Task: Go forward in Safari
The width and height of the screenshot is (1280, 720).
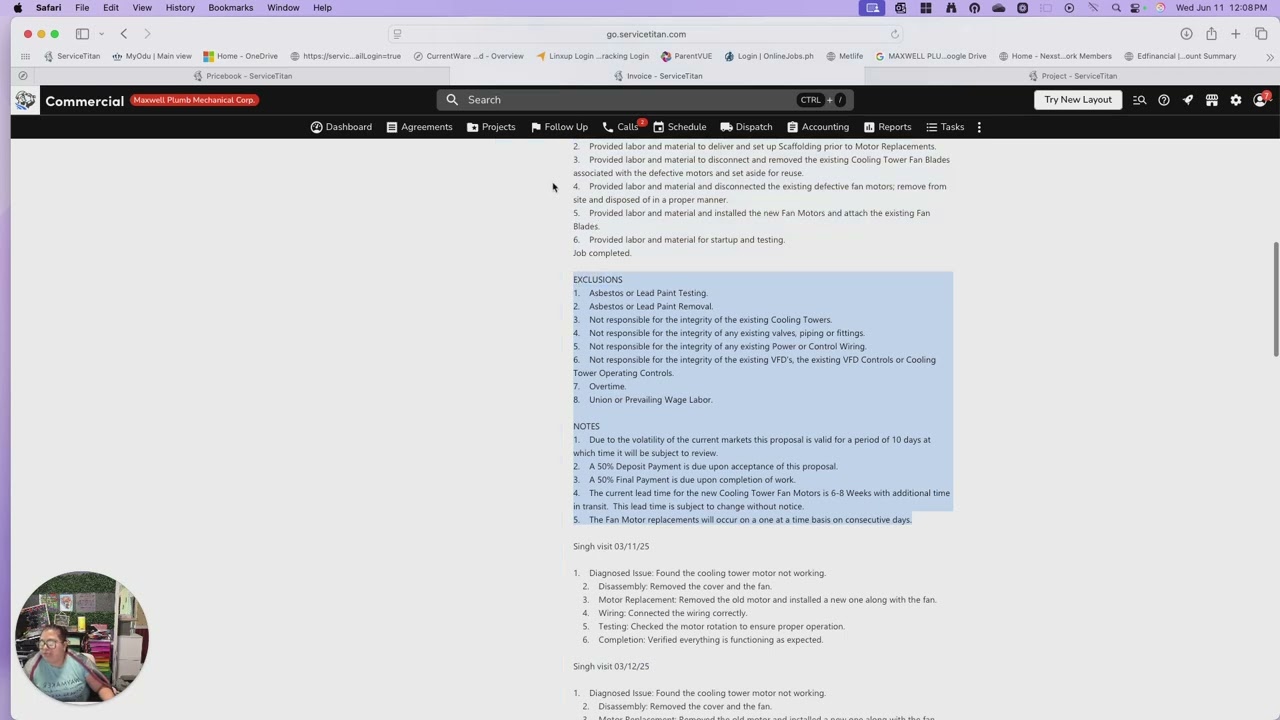Action: click(147, 34)
